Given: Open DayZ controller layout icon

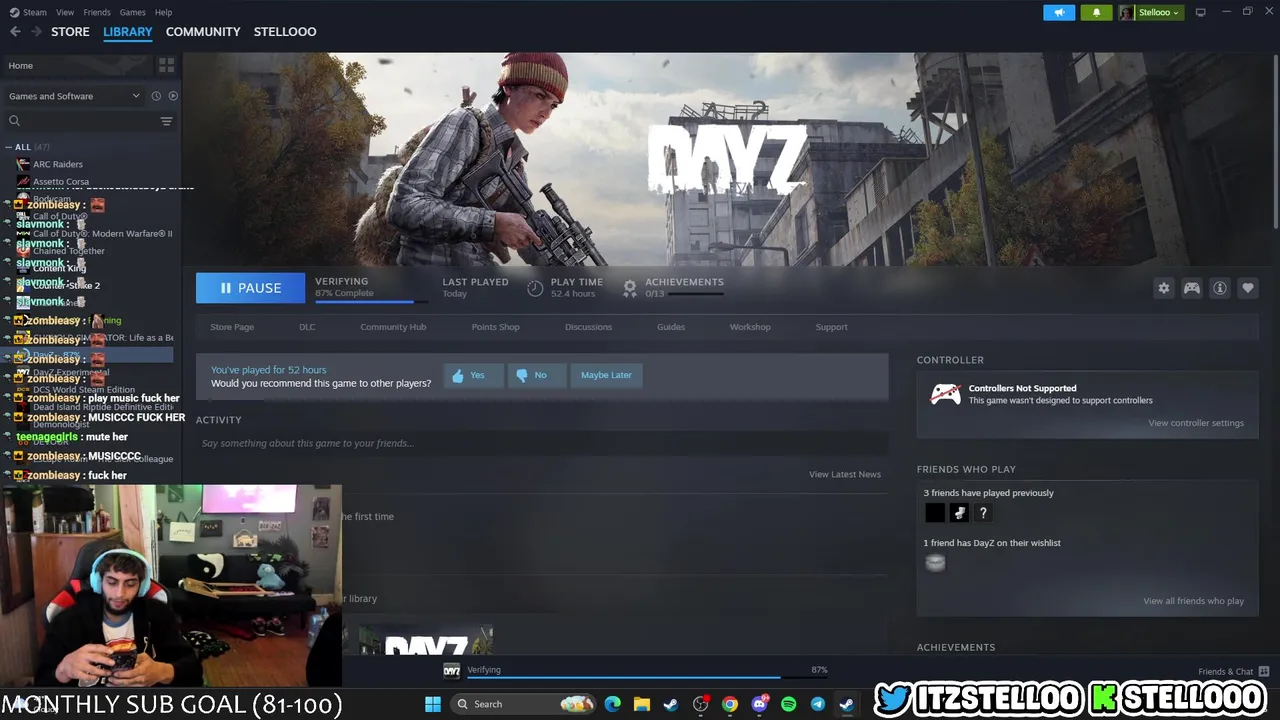Looking at the screenshot, I should pyautogui.click(x=1192, y=288).
